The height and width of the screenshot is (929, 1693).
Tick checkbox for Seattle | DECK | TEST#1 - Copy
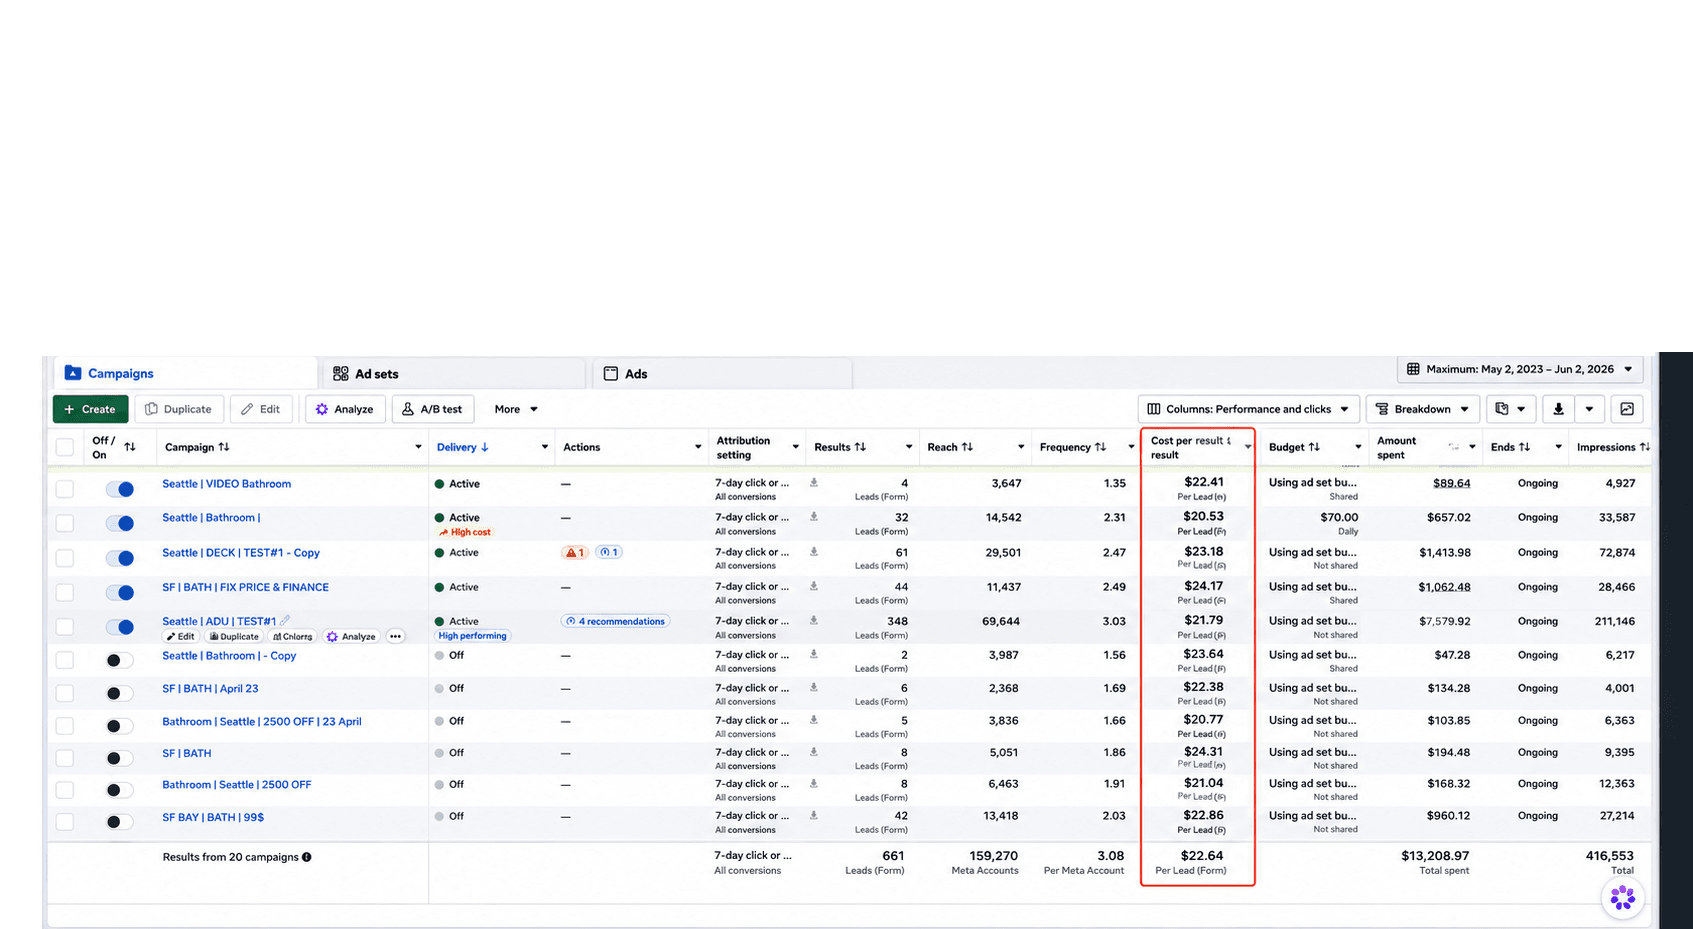tap(65, 558)
